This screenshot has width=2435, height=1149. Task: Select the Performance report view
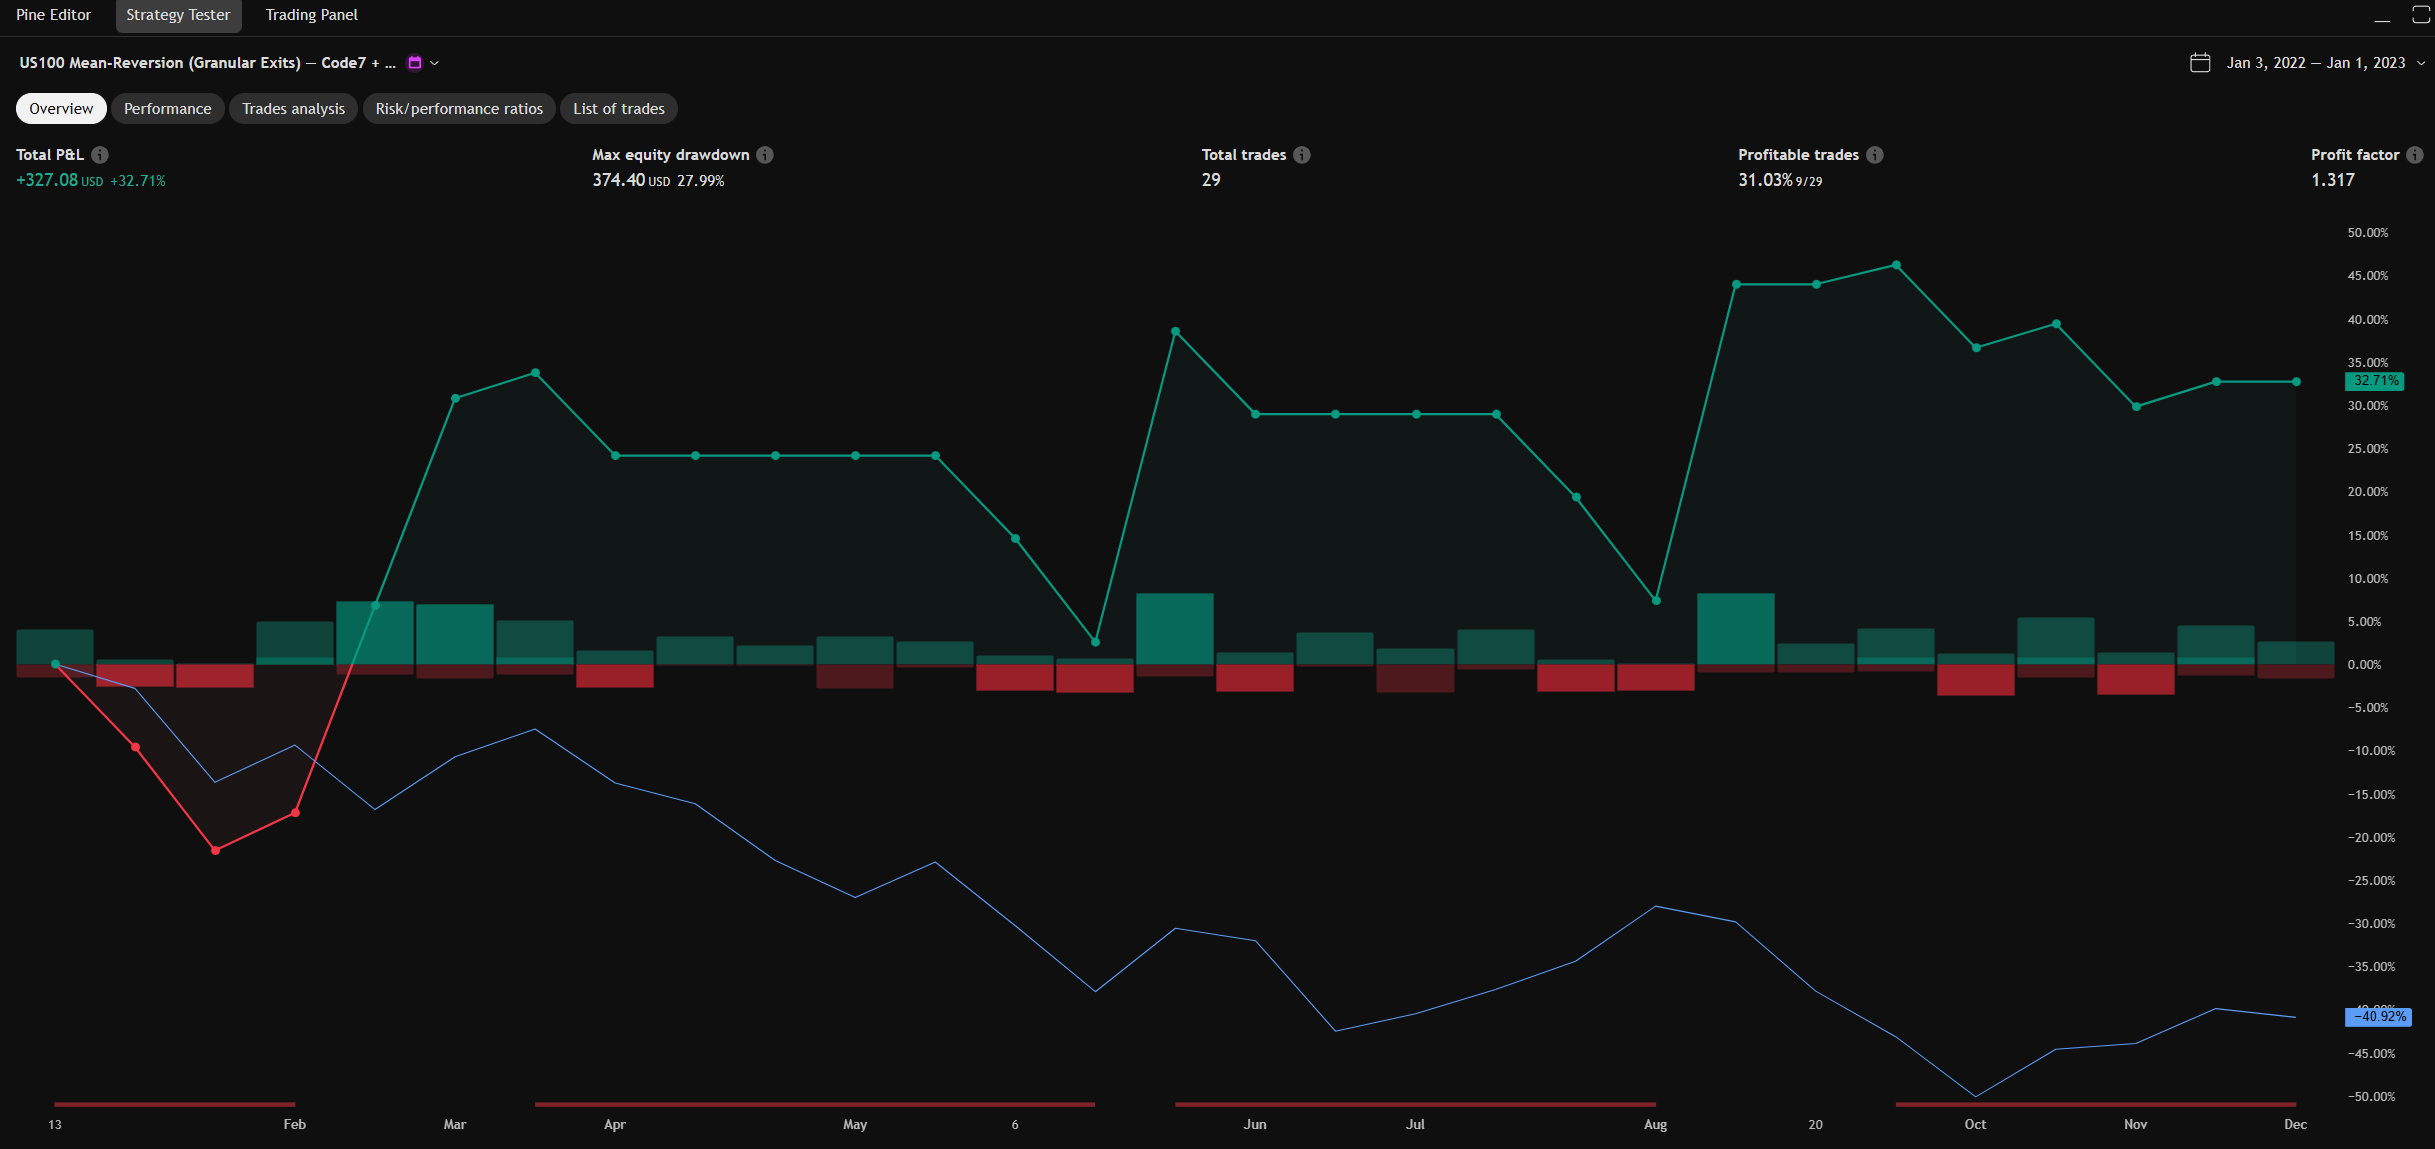coord(167,109)
